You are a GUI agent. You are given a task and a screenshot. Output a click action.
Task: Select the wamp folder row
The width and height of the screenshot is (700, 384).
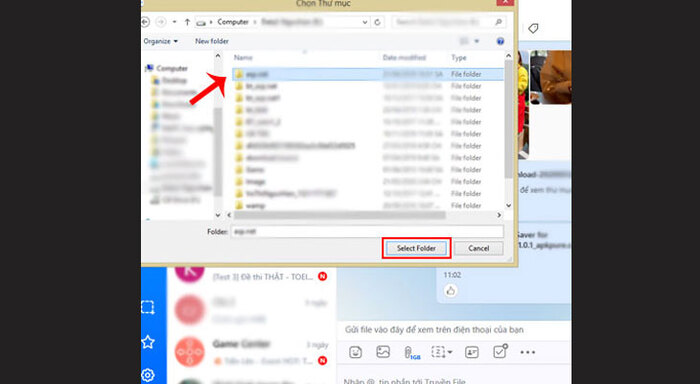[368, 206]
